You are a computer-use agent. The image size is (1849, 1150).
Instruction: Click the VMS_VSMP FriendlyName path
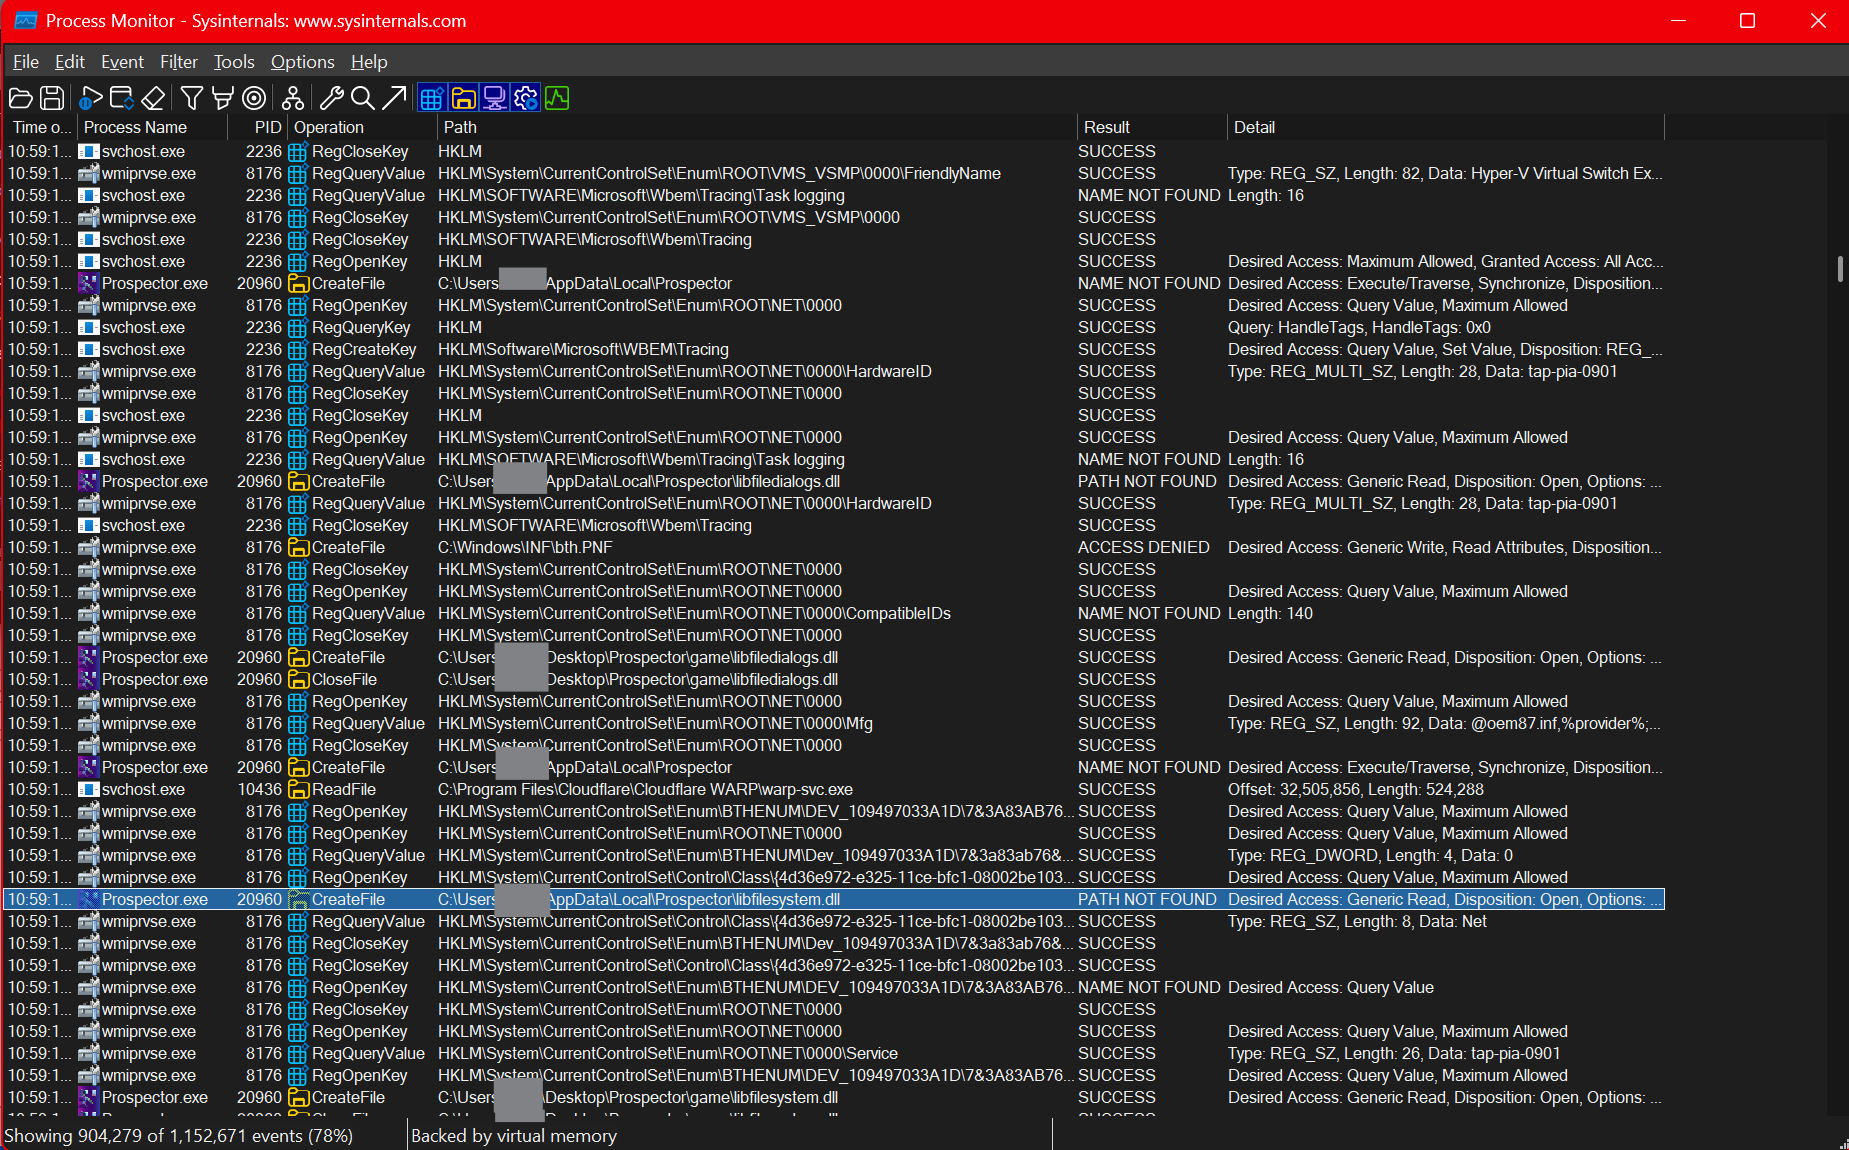tap(719, 173)
